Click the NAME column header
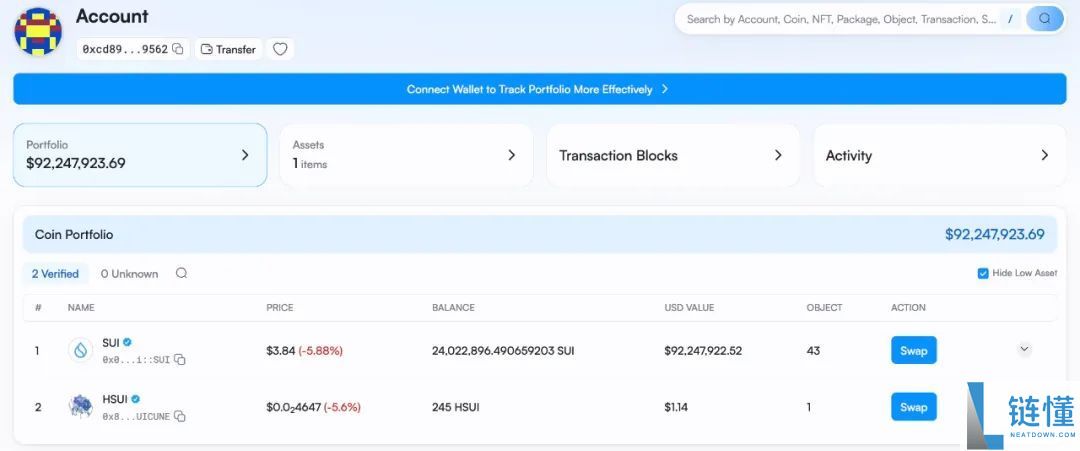Image resolution: width=1080 pixels, height=451 pixels. click(x=81, y=308)
